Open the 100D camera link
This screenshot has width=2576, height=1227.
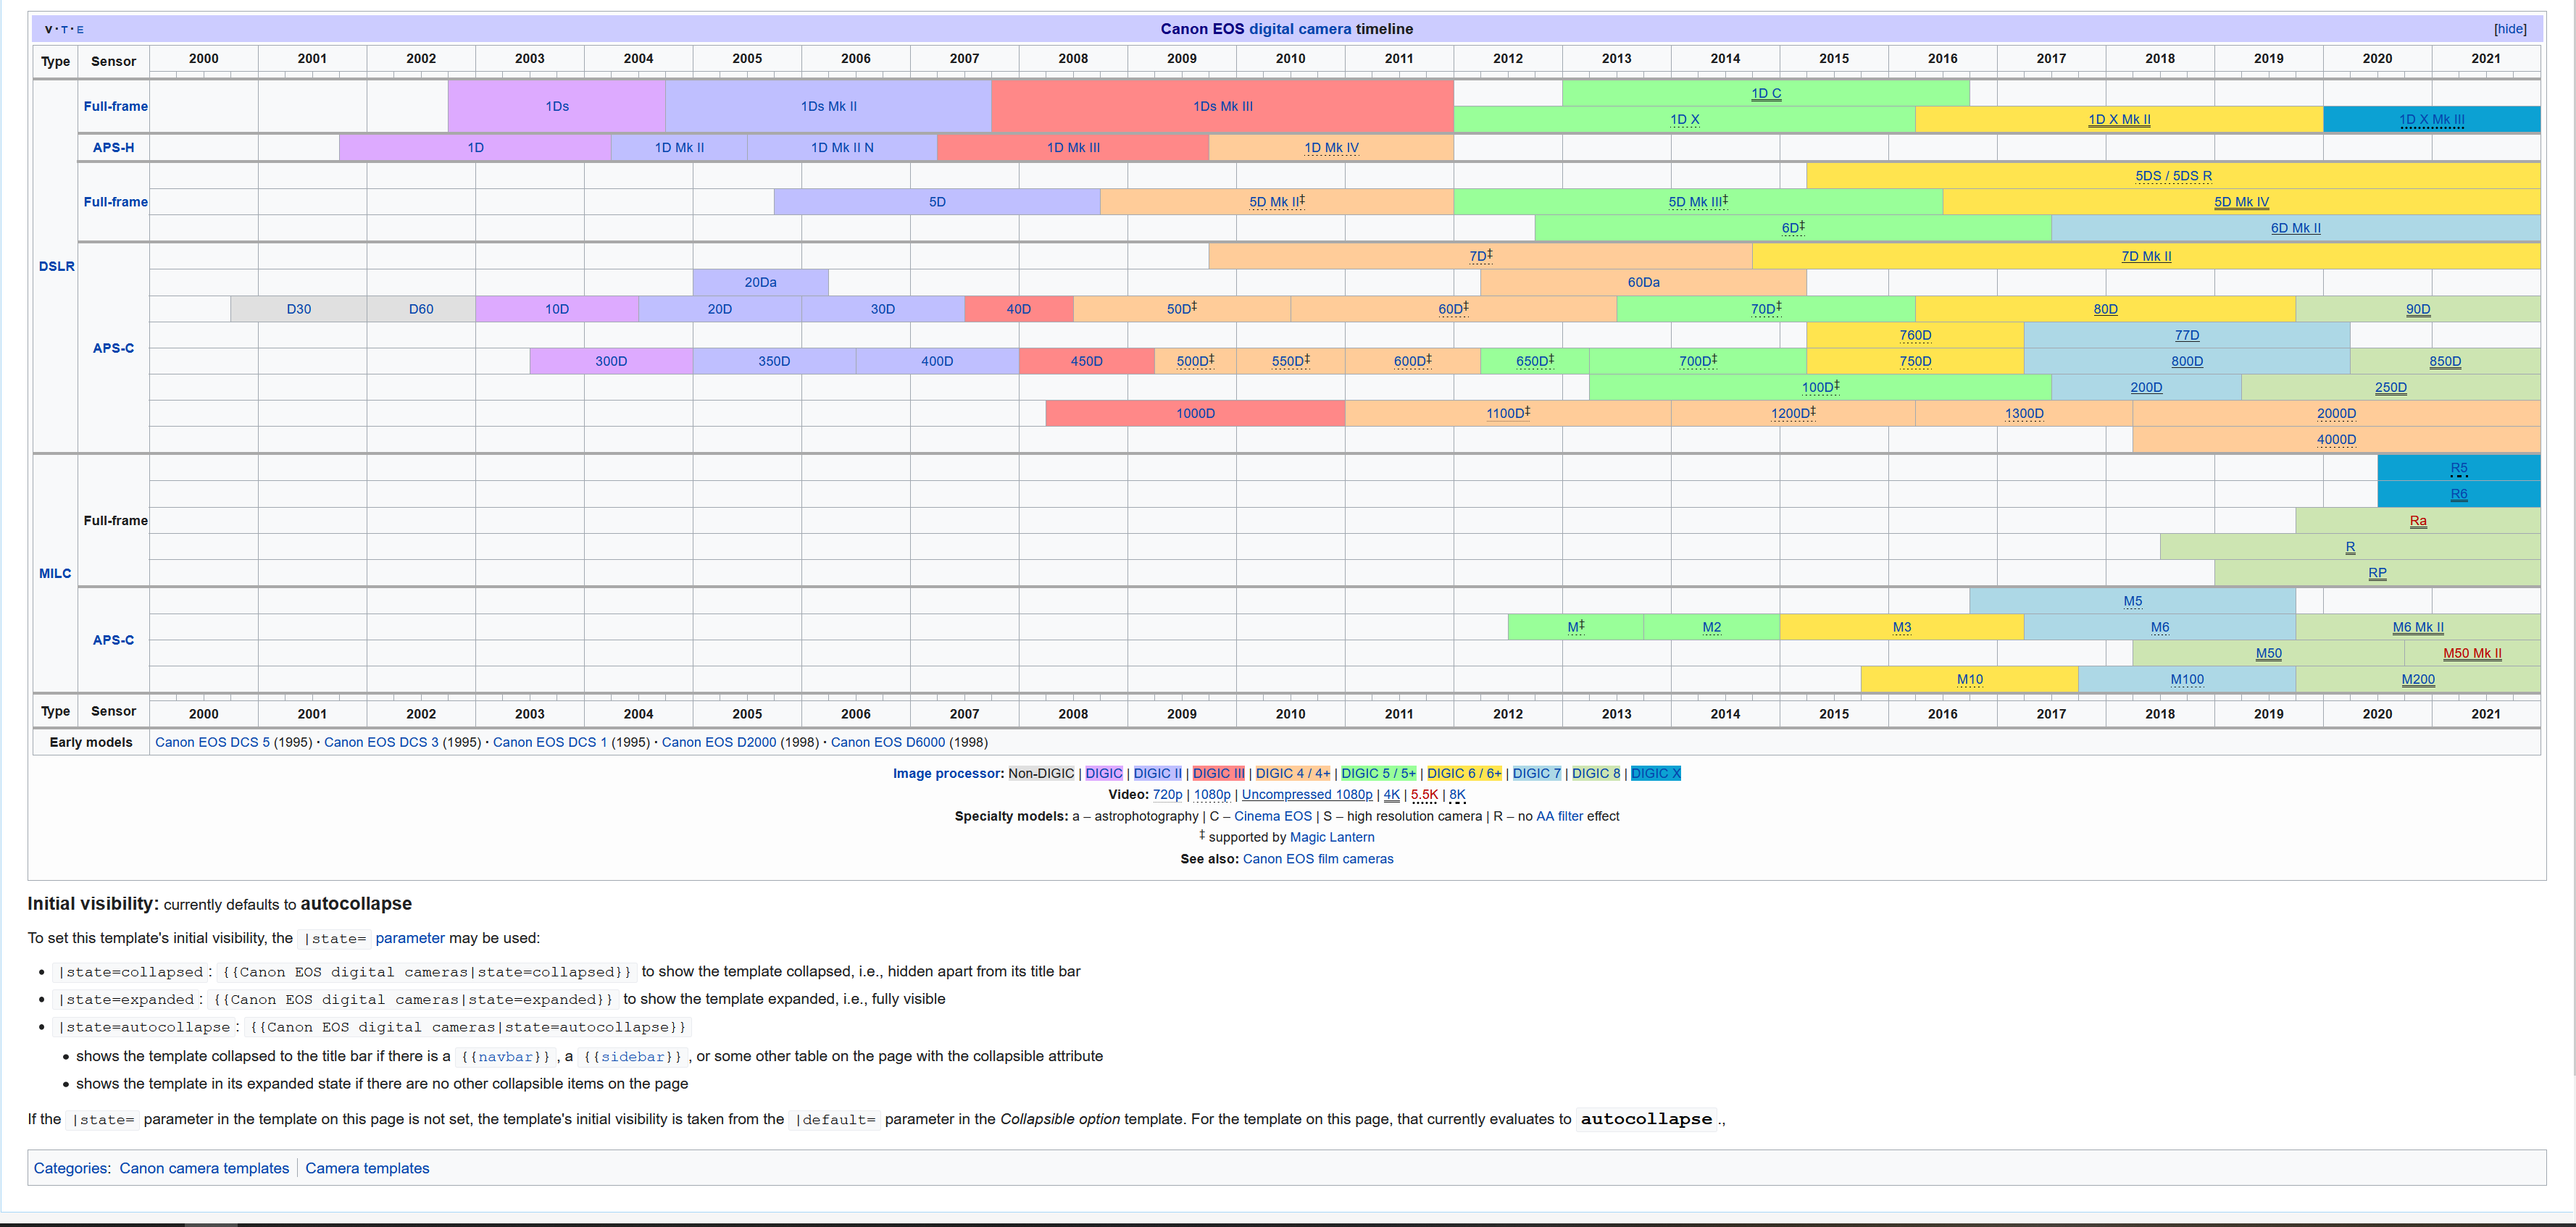click(1817, 388)
